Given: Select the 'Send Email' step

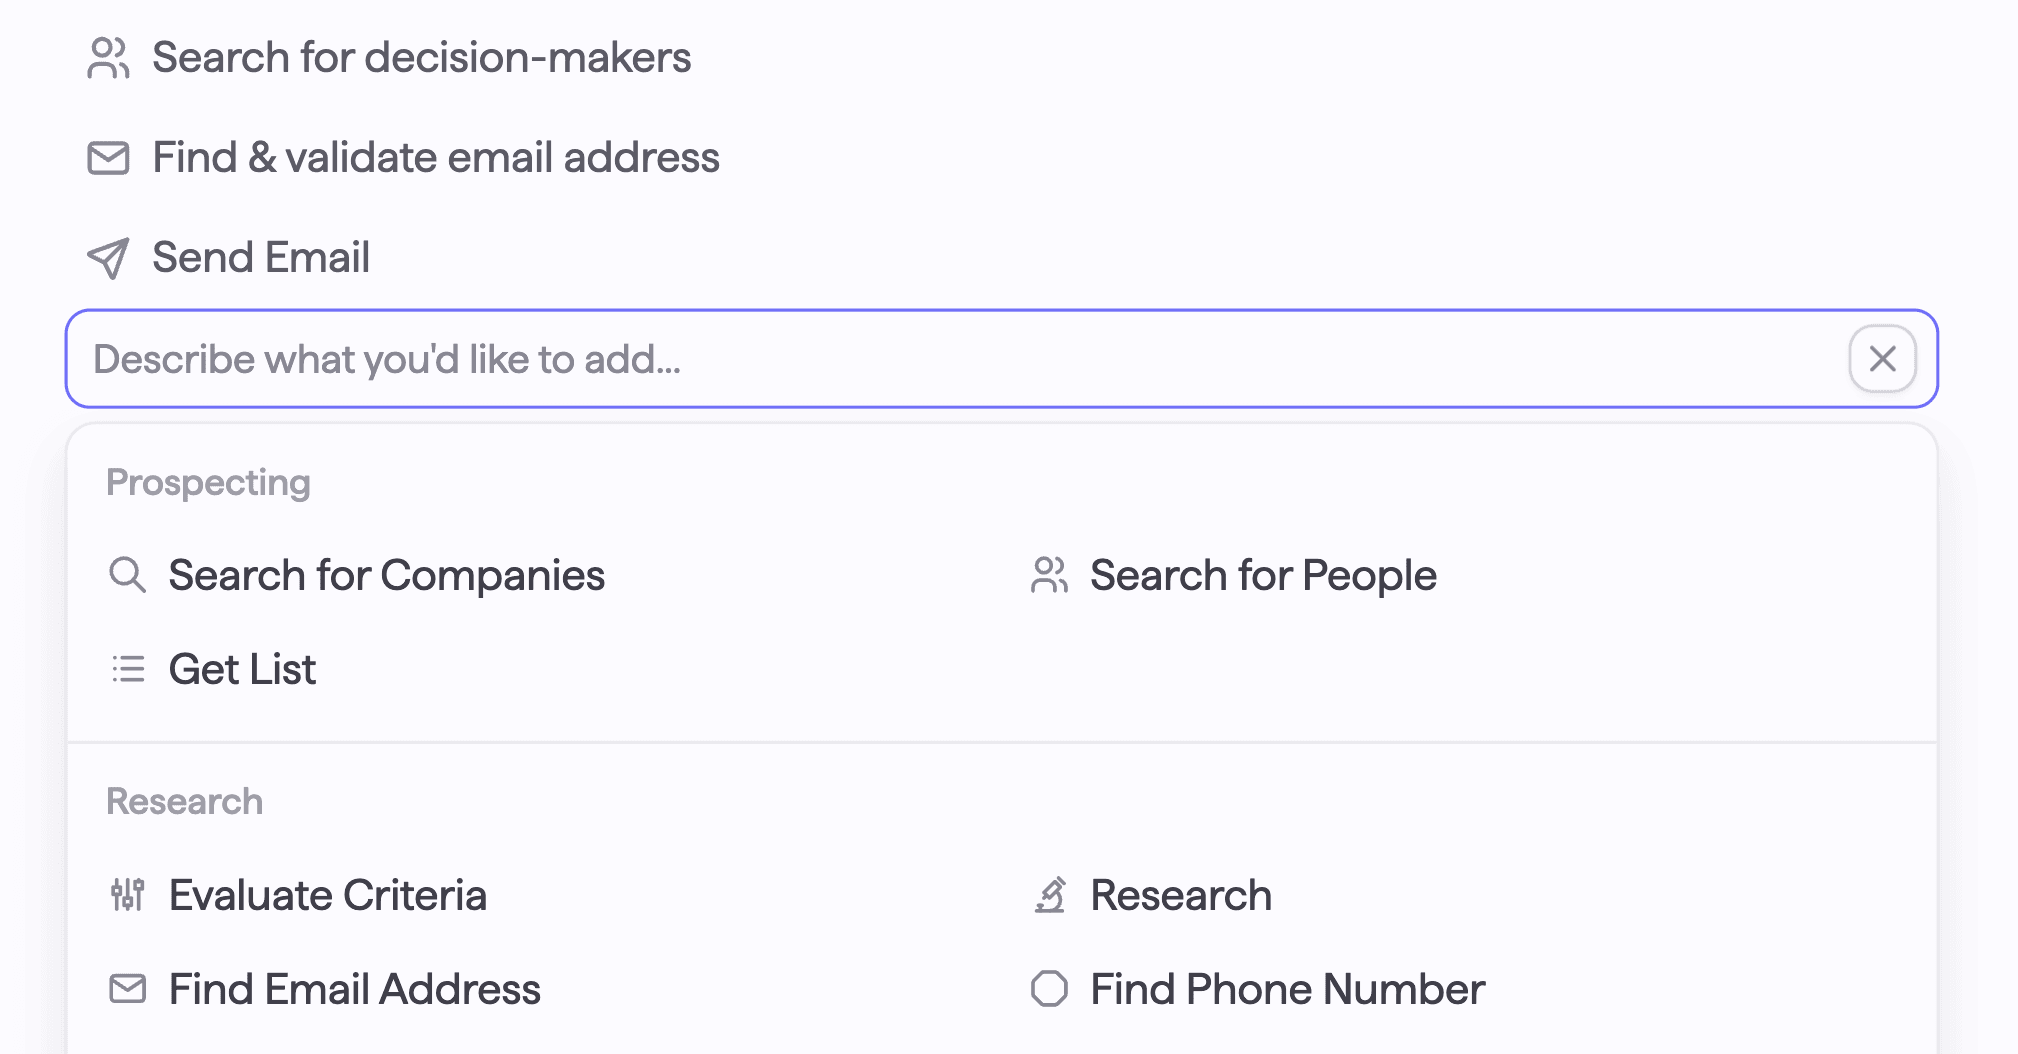Looking at the screenshot, I should (261, 258).
